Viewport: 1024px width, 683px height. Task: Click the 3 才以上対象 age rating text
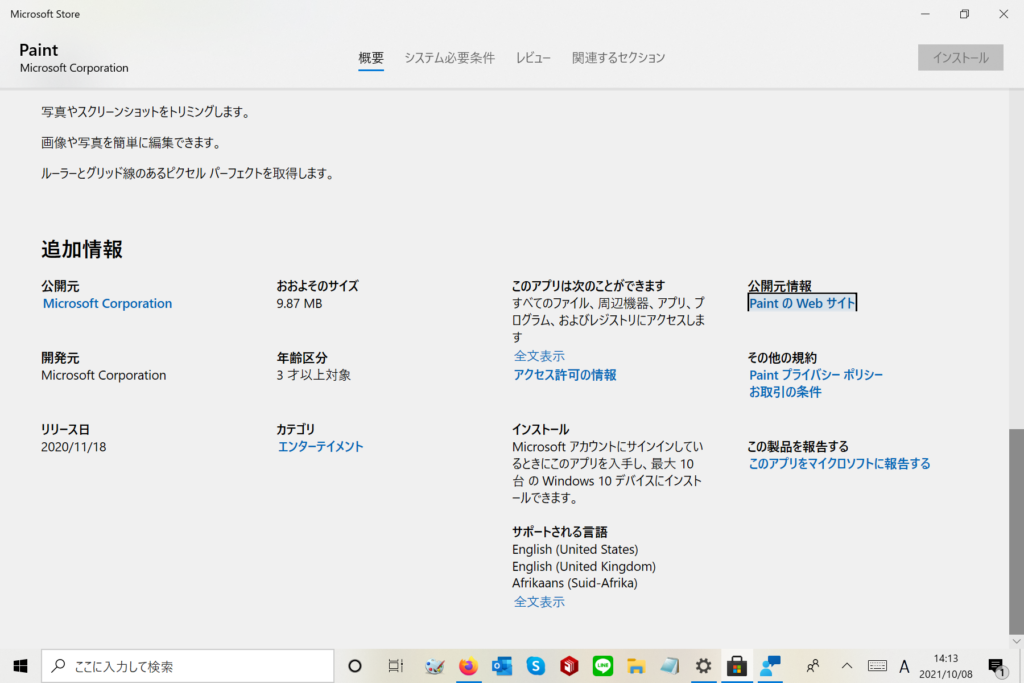tap(313, 375)
